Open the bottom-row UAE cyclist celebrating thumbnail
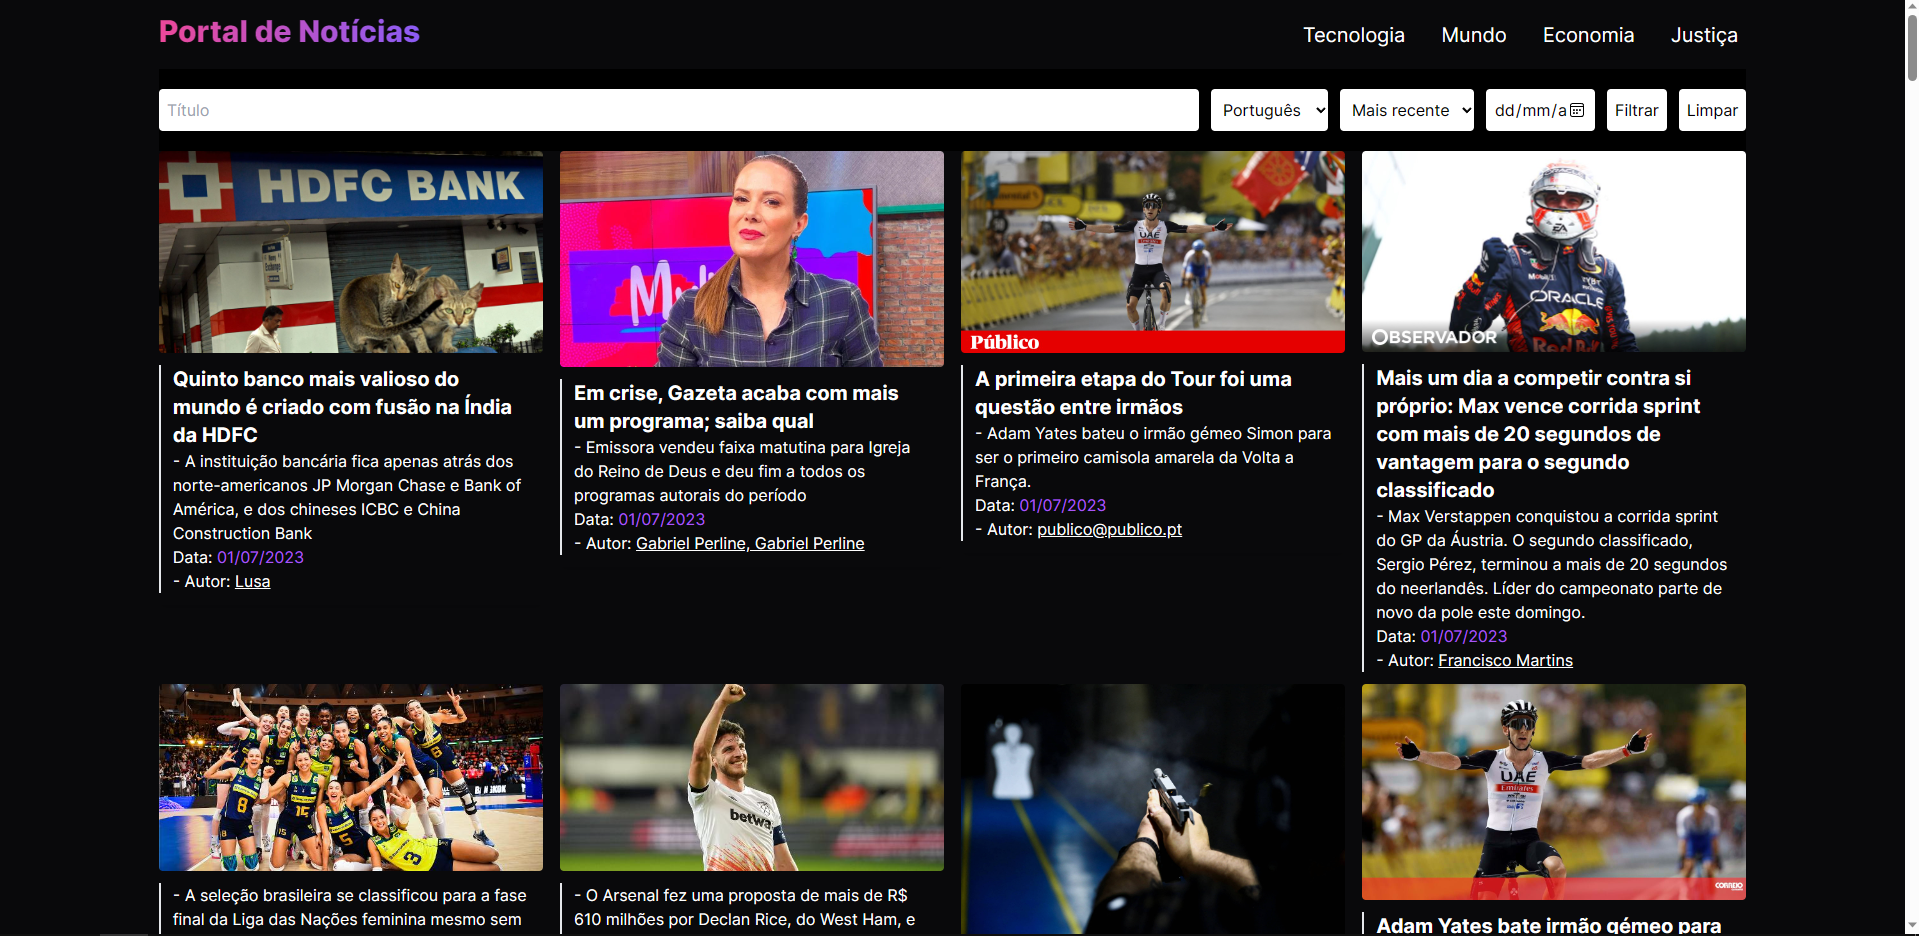Screen dimensions: 1919x936 coord(1554,792)
